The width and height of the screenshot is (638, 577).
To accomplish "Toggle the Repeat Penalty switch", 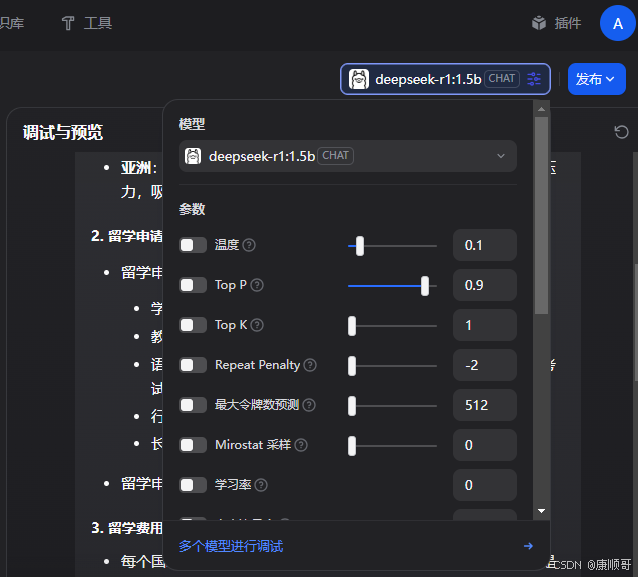I will [193, 365].
